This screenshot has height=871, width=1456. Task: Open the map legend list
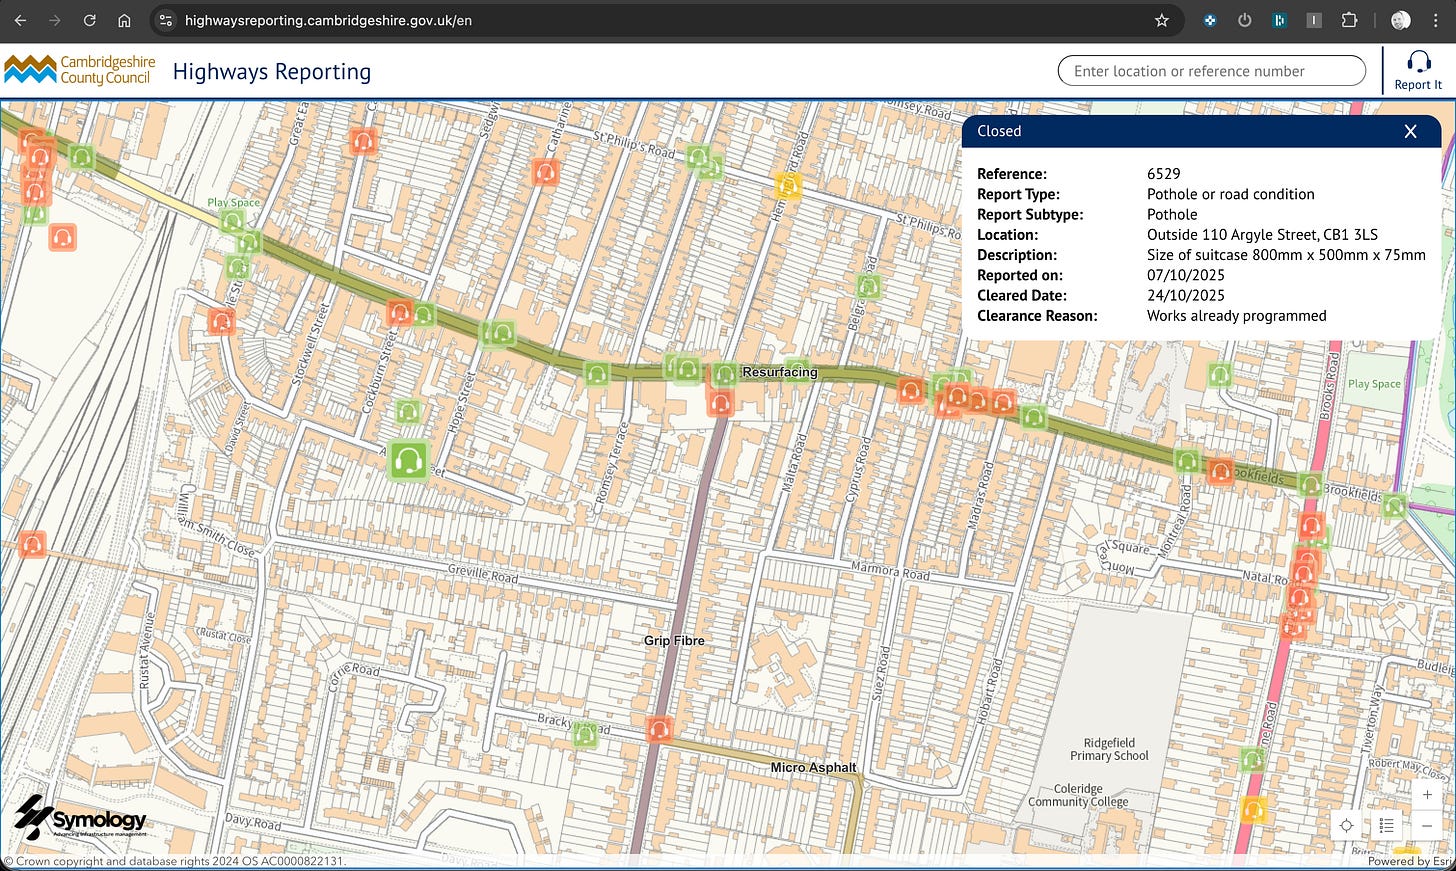1386,825
